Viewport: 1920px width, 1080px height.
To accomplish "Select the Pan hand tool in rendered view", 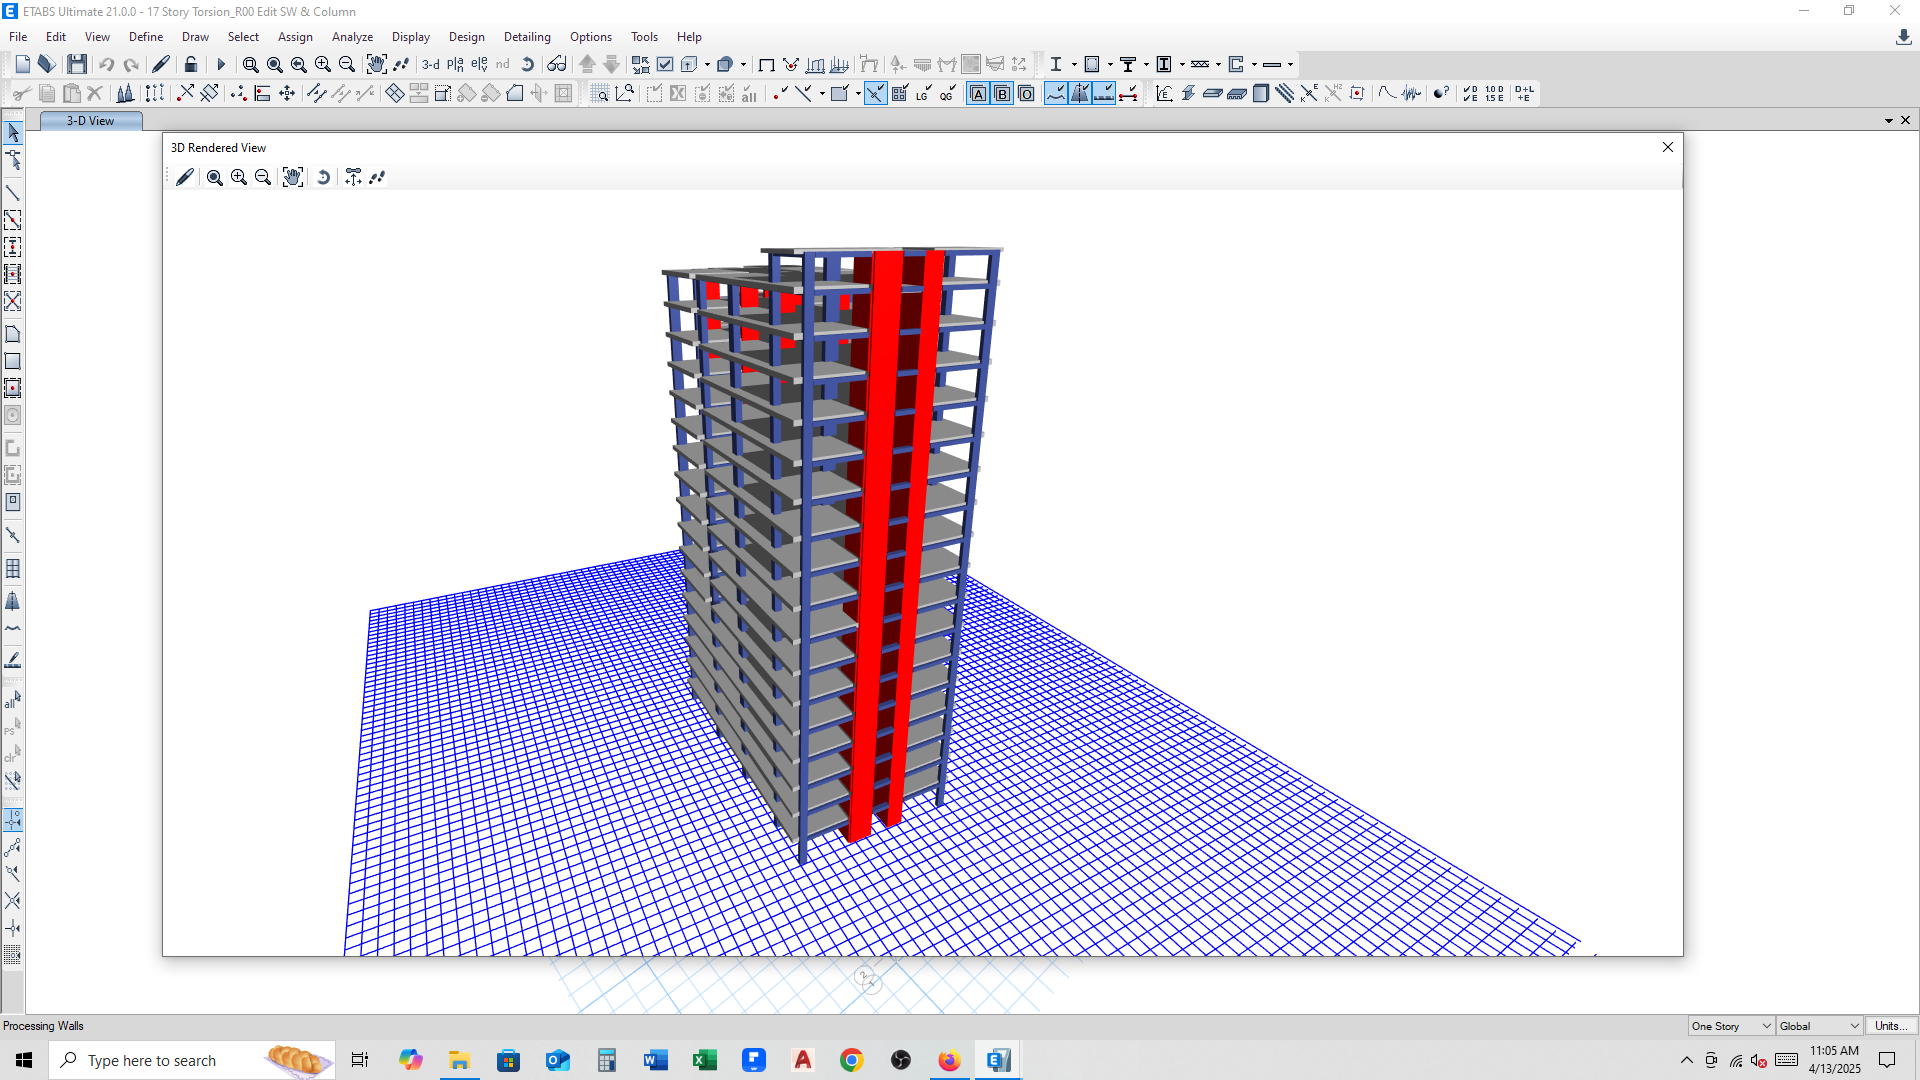I will click(x=292, y=177).
